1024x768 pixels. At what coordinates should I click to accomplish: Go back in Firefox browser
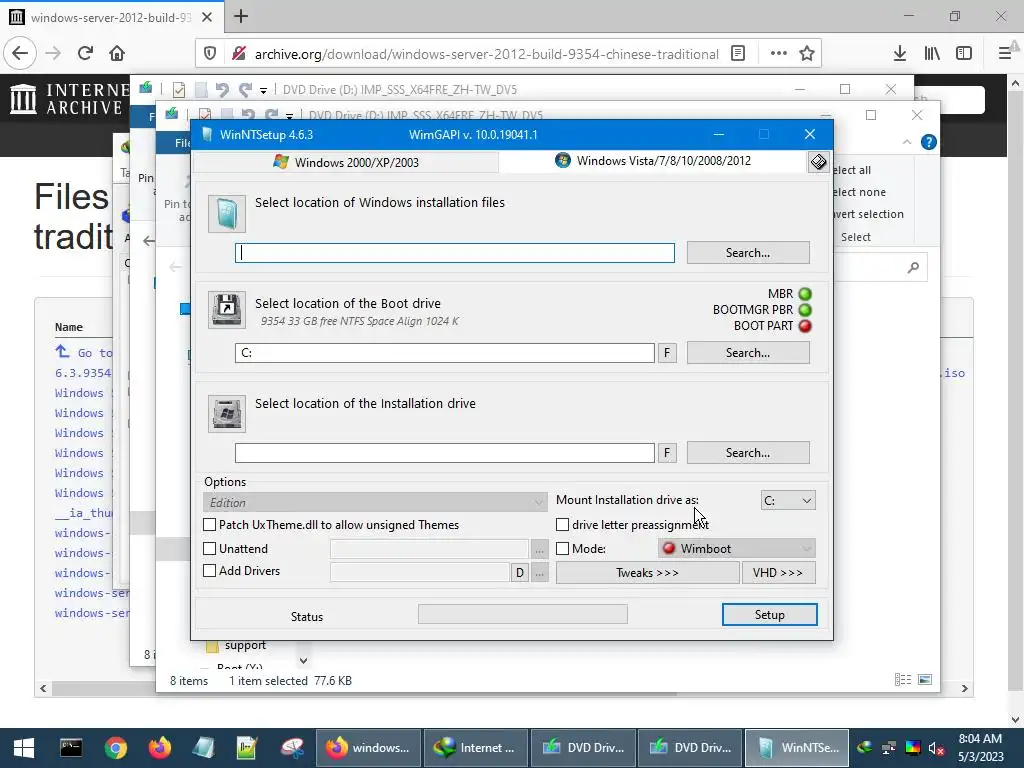pos(20,53)
